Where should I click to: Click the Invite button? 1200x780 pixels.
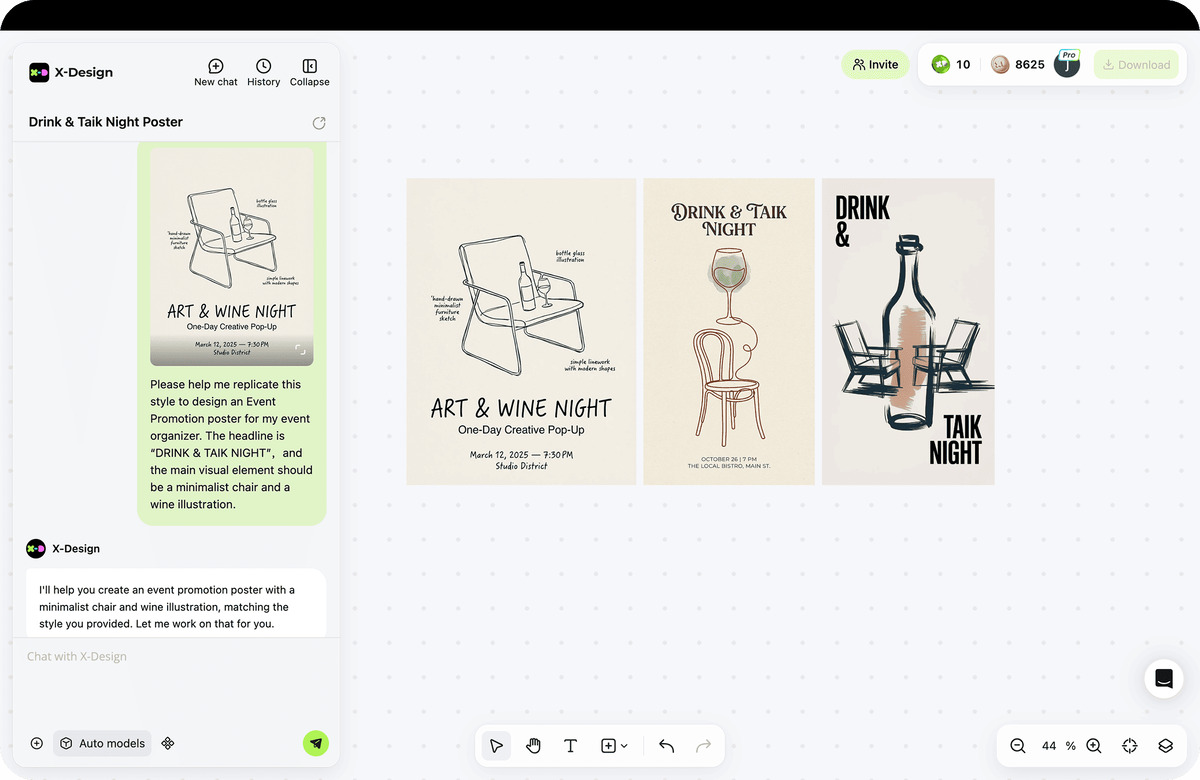(875, 65)
